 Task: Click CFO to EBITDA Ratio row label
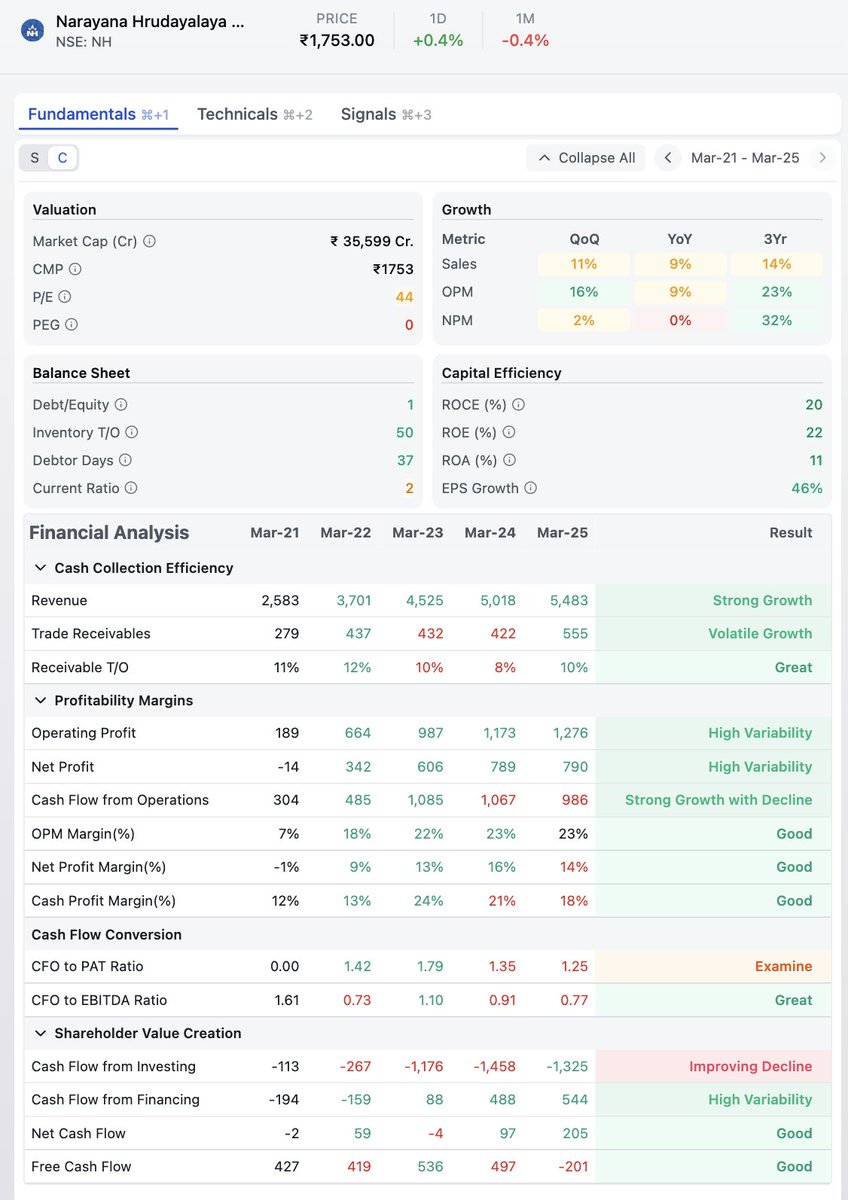click(x=99, y=1001)
